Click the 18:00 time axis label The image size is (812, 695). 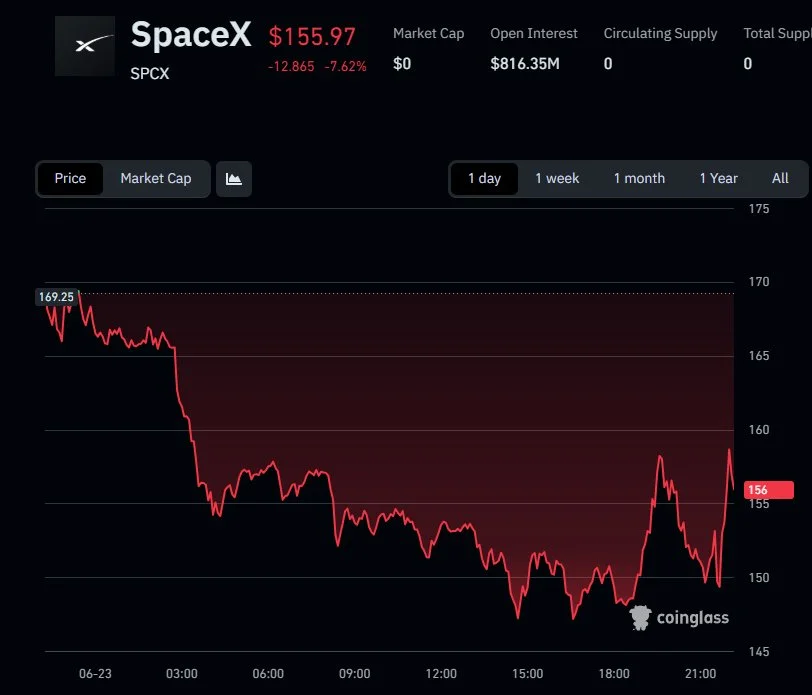coord(614,674)
